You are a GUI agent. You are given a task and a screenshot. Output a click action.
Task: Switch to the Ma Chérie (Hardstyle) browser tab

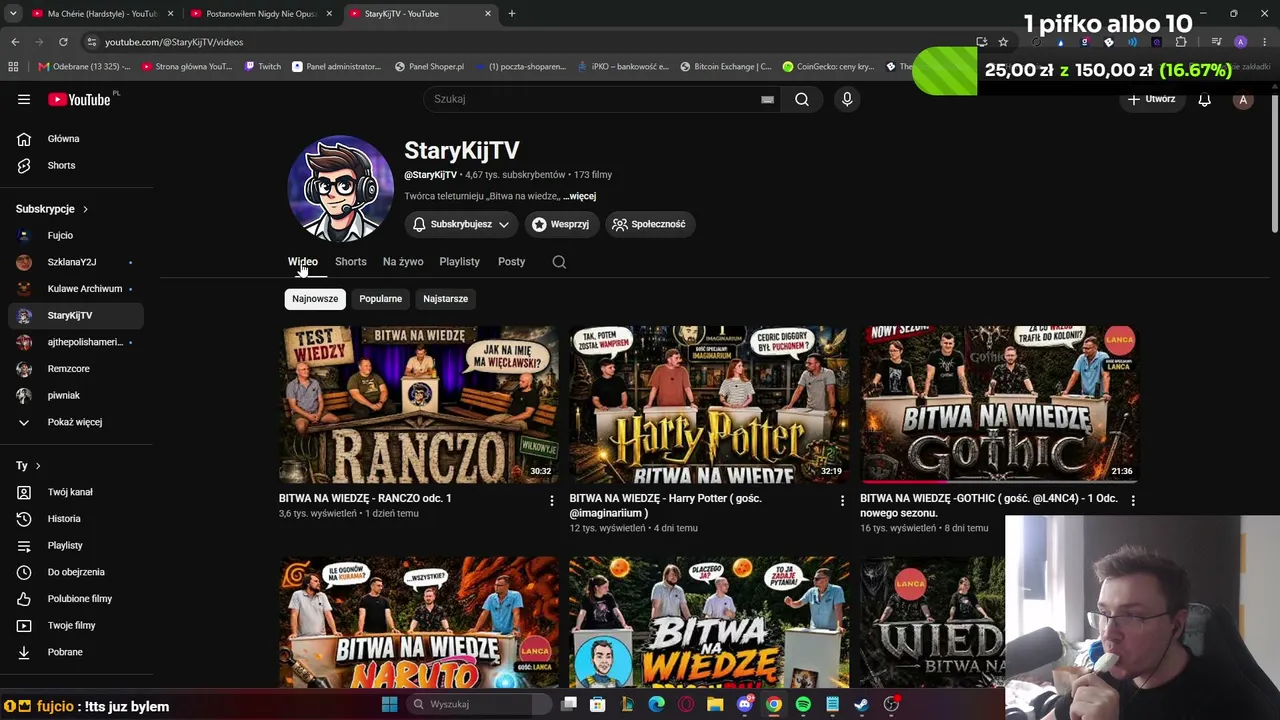click(x=102, y=14)
